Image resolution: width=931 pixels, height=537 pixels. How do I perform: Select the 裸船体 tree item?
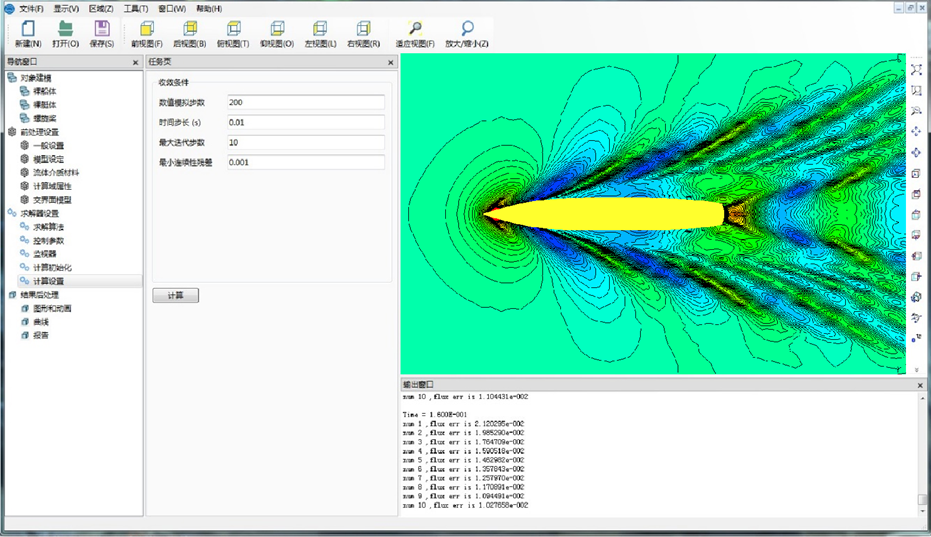point(45,91)
